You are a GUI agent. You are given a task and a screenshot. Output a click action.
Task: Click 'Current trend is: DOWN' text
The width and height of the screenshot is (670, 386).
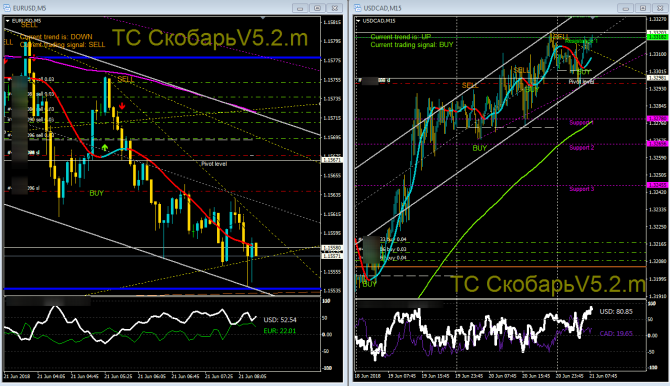56,37
